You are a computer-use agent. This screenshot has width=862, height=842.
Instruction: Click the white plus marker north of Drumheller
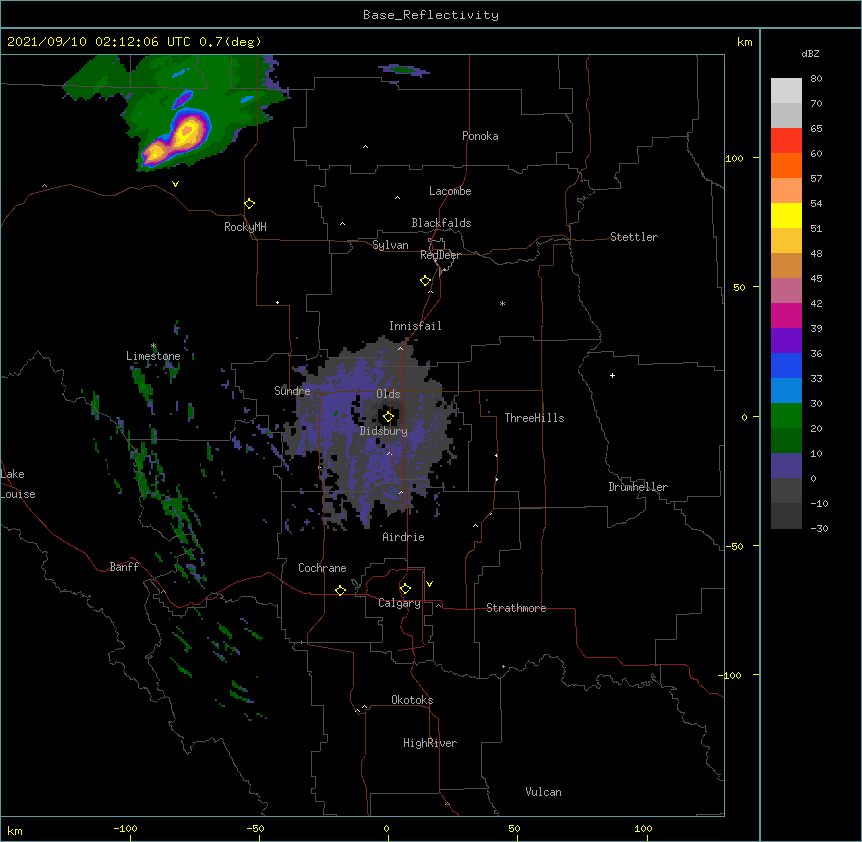[612, 375]
